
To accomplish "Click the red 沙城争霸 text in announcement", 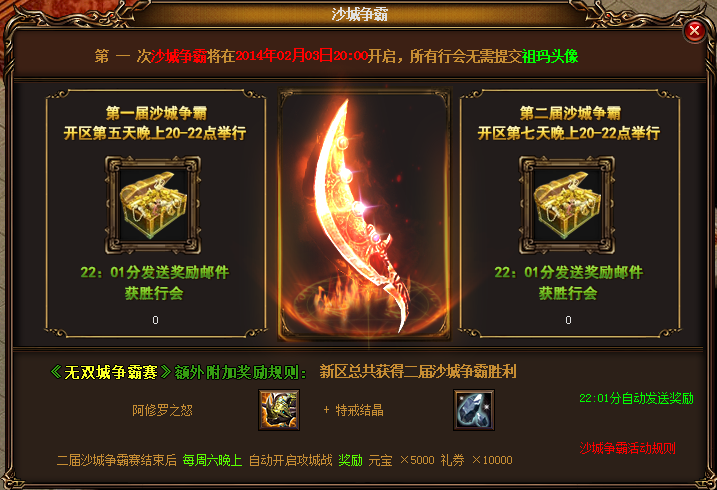I will pos(179,56).
